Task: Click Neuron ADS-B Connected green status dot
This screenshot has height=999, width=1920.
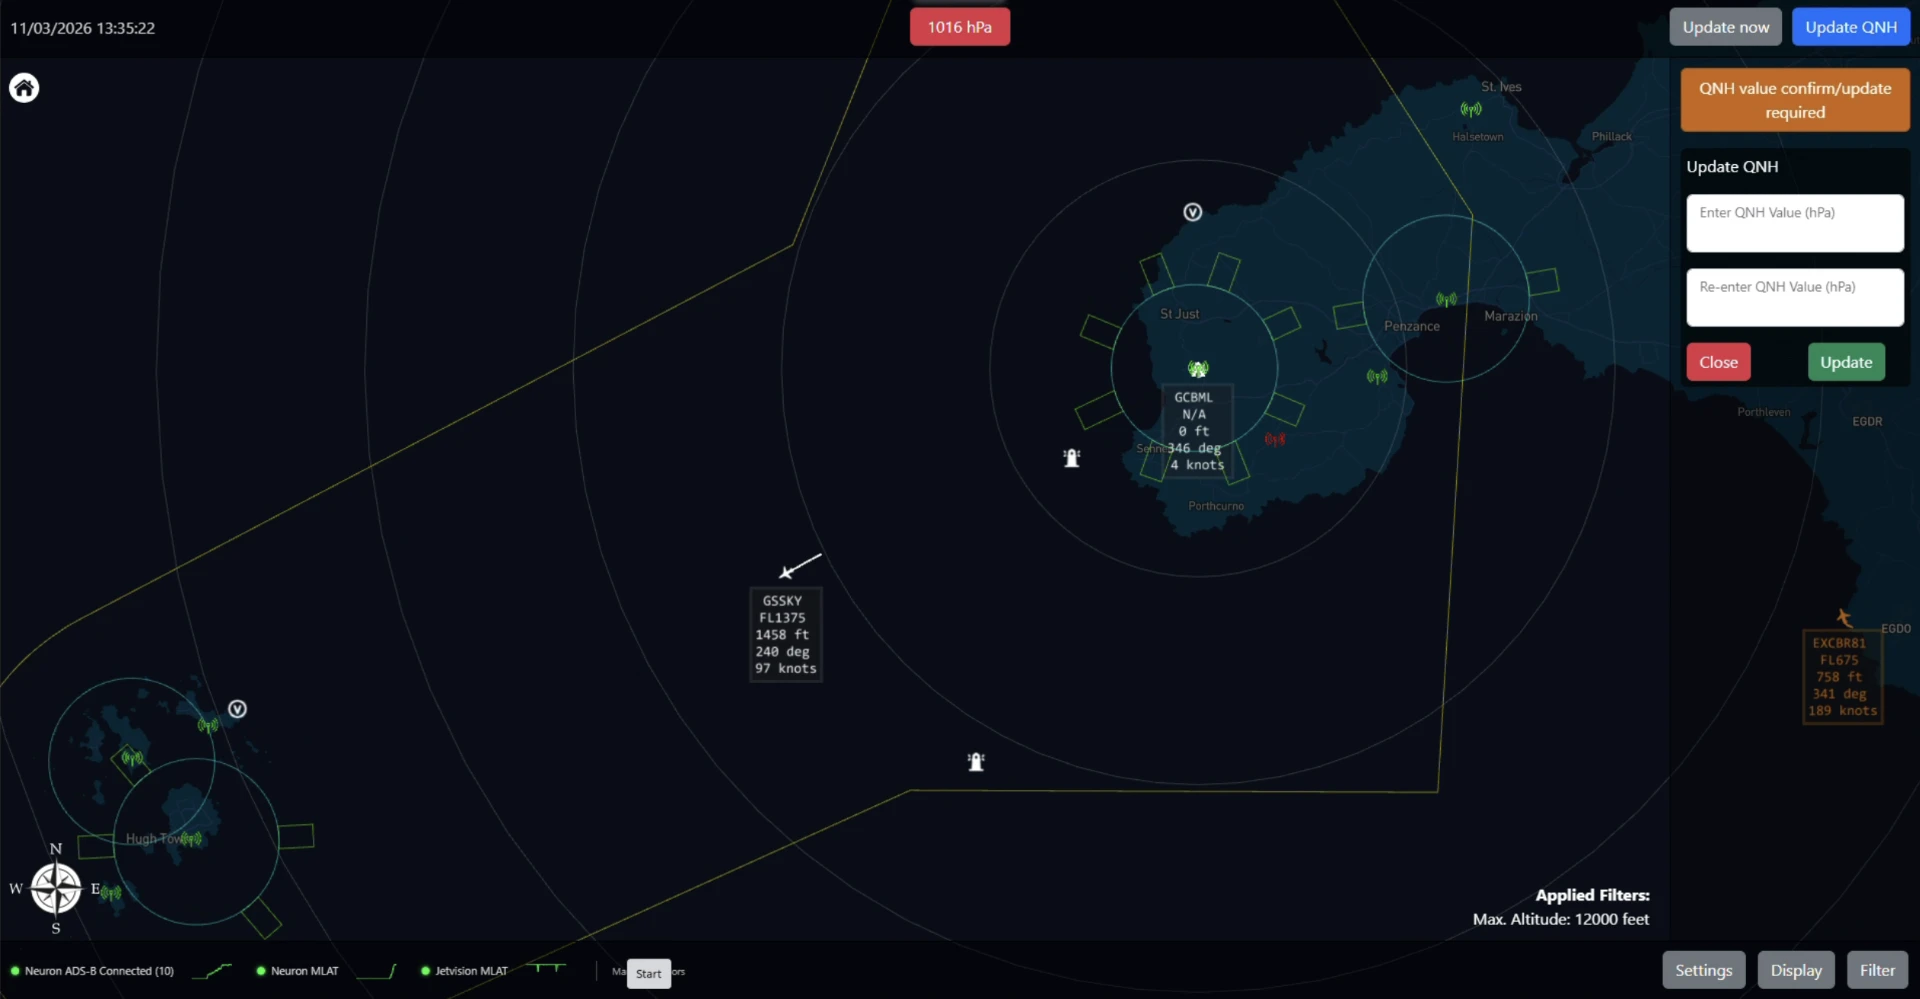Action: pyautogui.click(x=15, y=971)
